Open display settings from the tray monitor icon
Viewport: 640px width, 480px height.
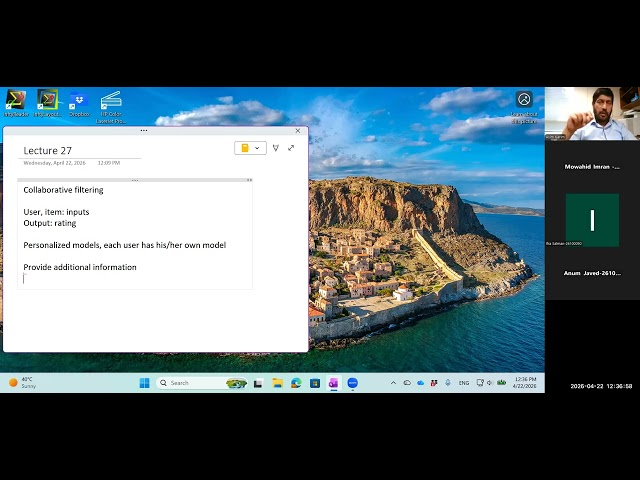point(480,383)
